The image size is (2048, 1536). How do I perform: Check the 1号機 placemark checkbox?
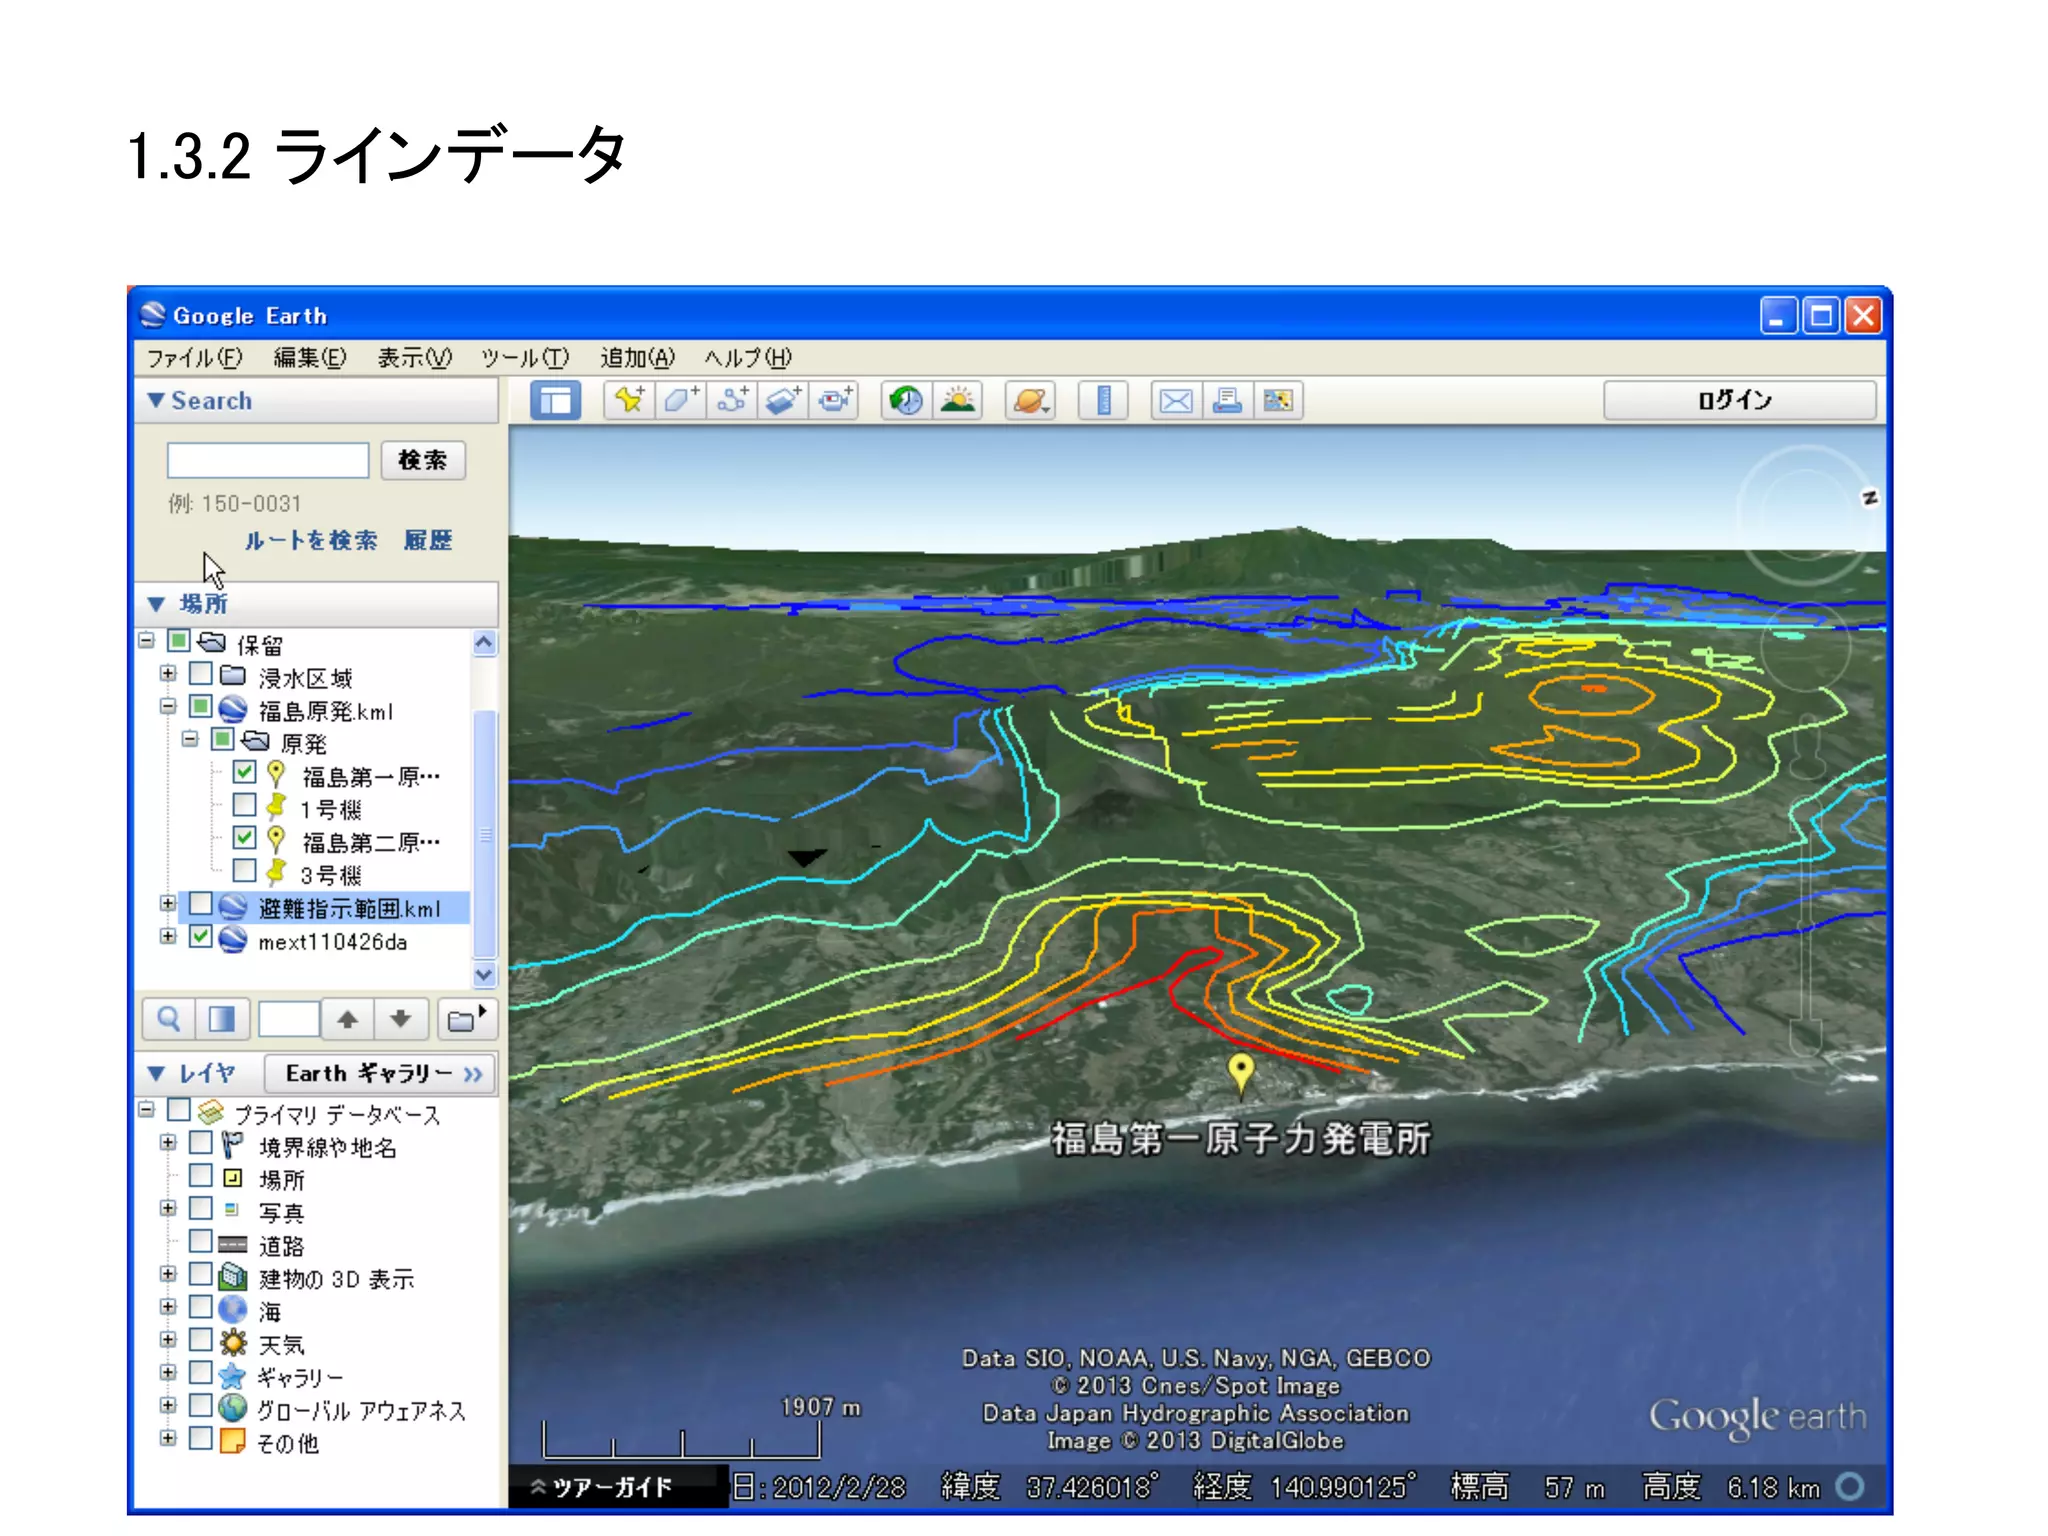(x=244, y=805)
